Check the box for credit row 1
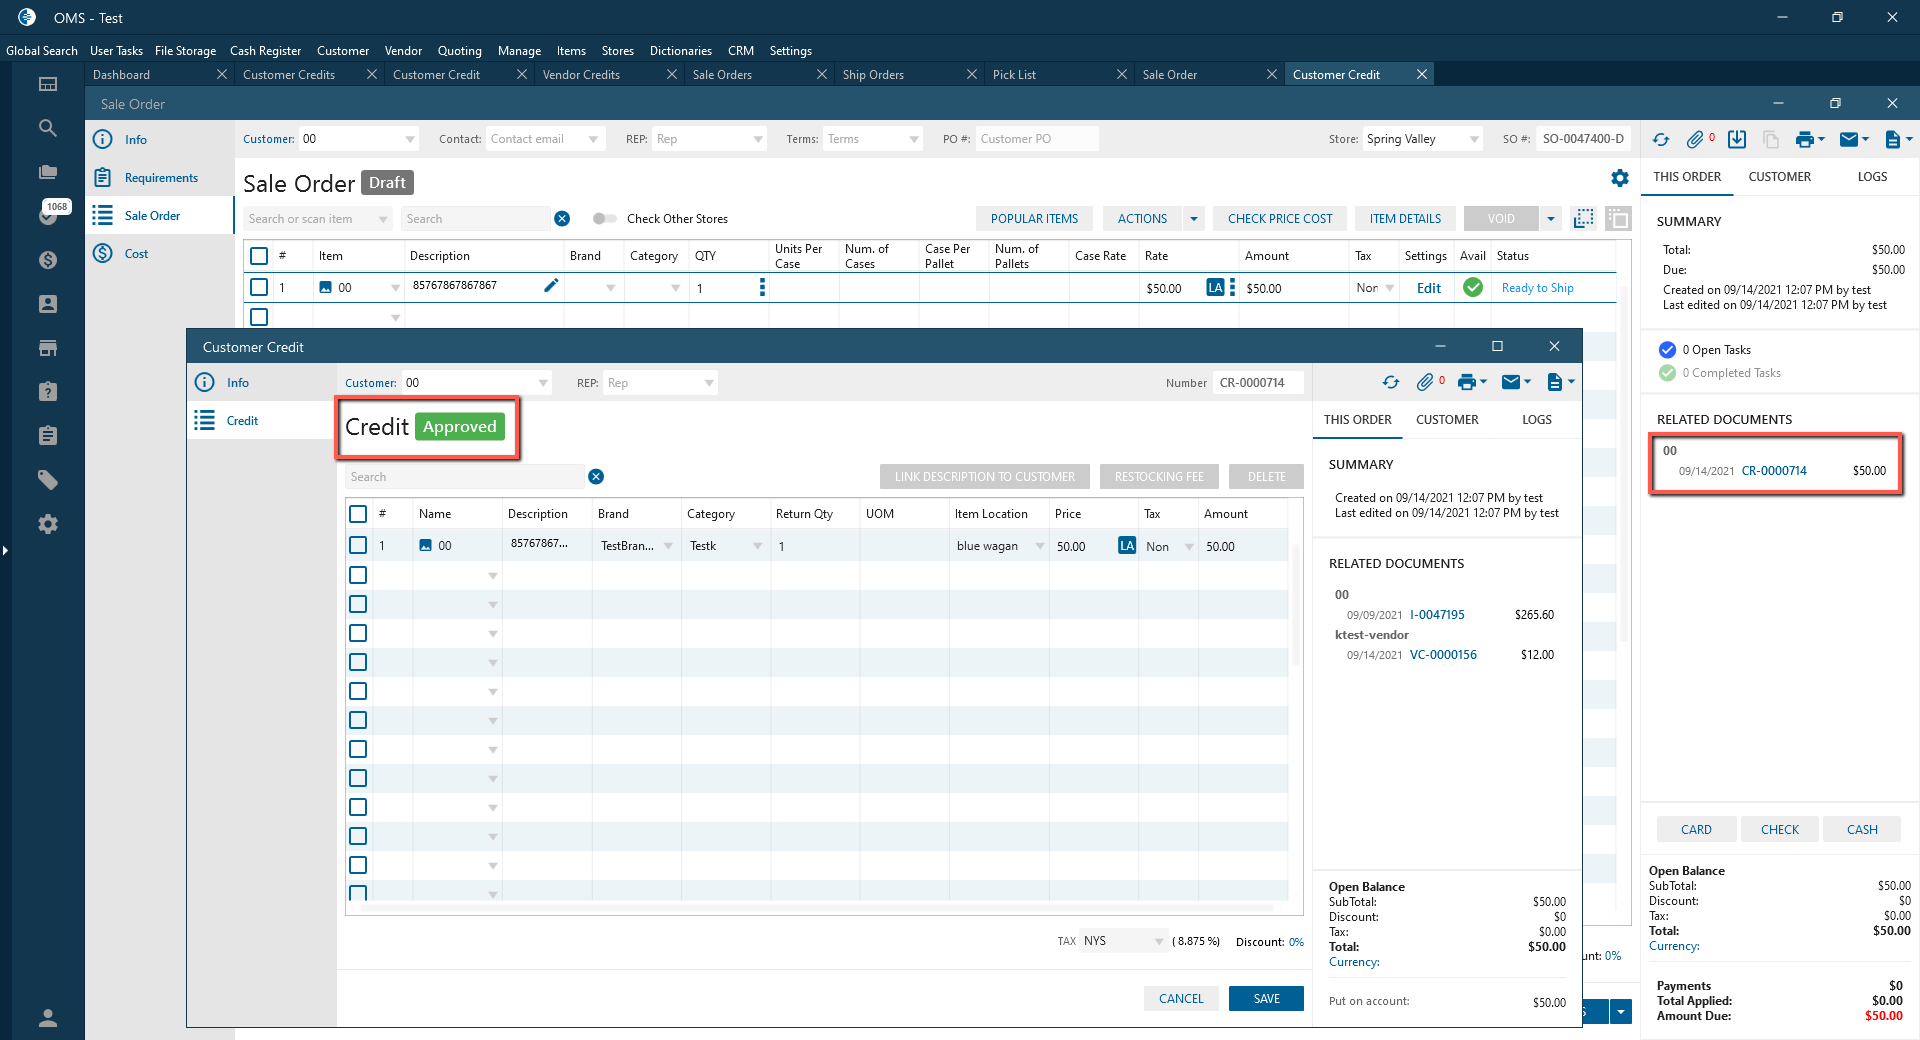 [358, 546]
